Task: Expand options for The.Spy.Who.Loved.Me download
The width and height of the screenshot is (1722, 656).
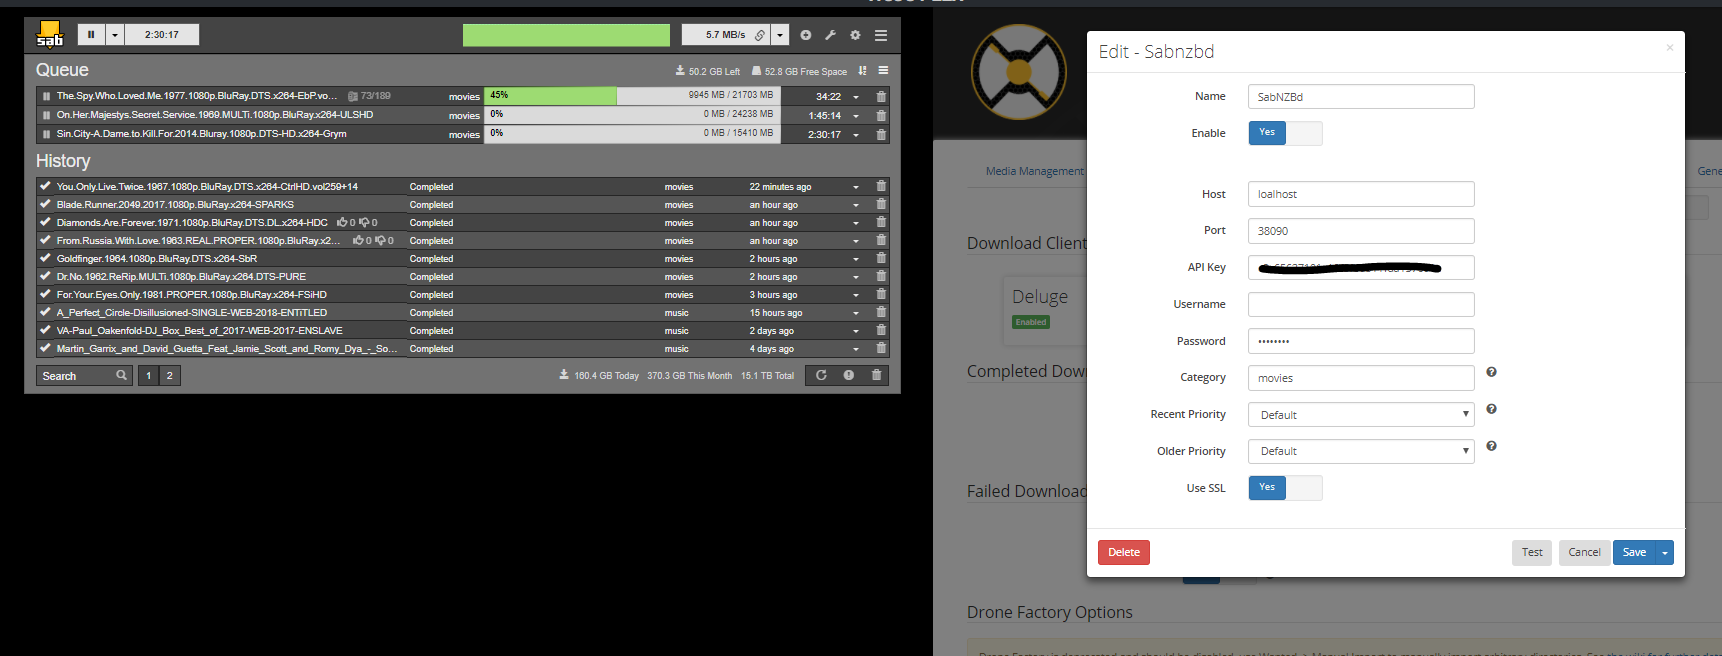Action: 856,97
